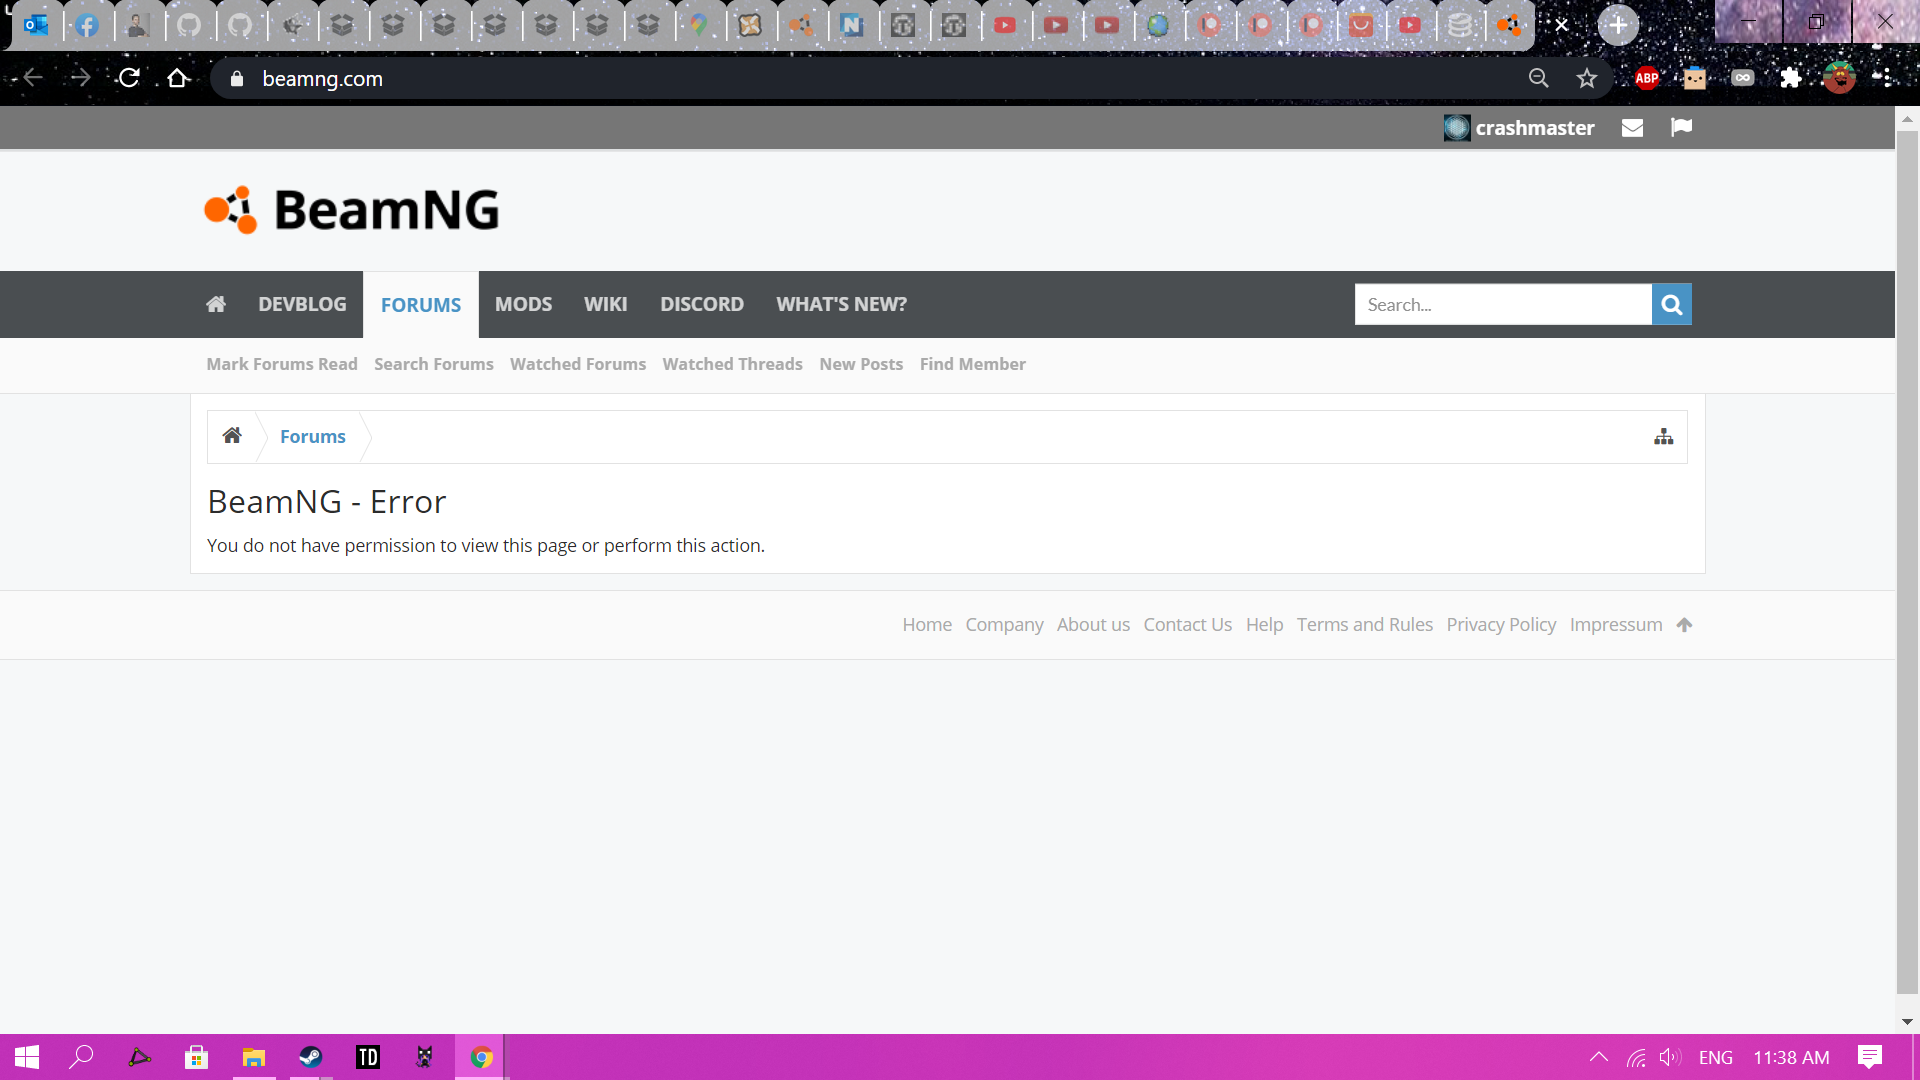Click the Forums breadcrumb link
The image size is (1920, 1080).
coord(312,437)
